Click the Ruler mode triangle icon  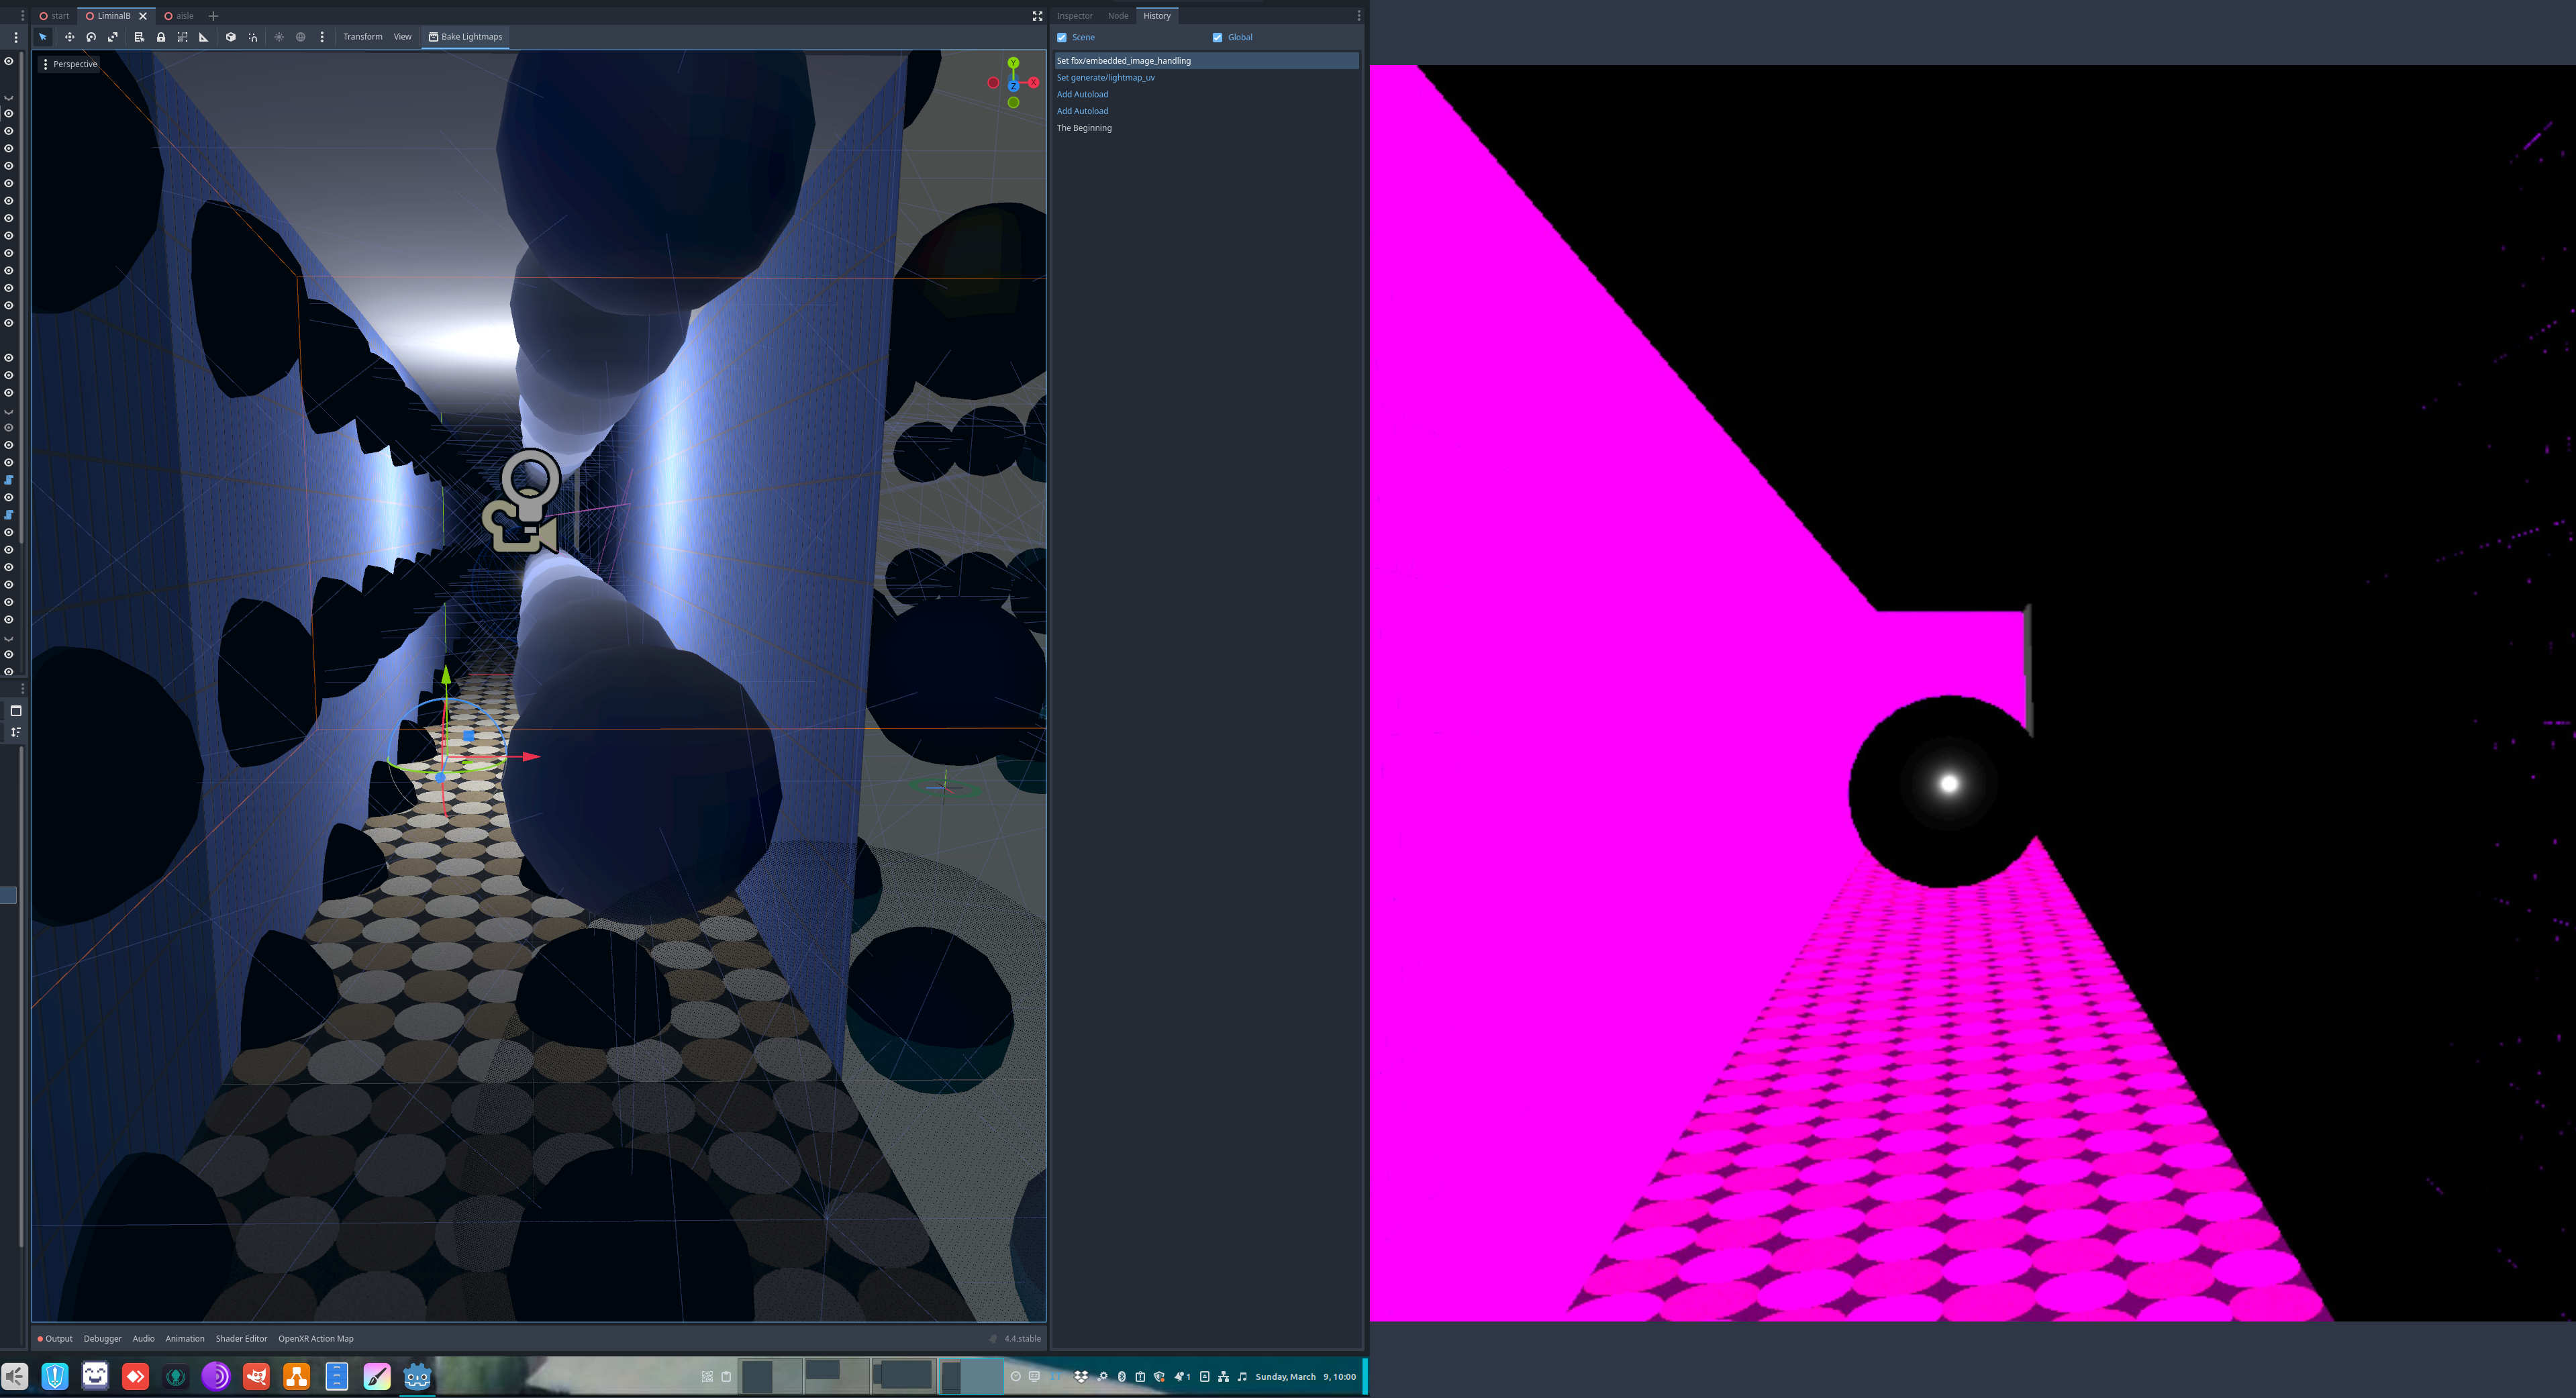click(x=204, y=37)
